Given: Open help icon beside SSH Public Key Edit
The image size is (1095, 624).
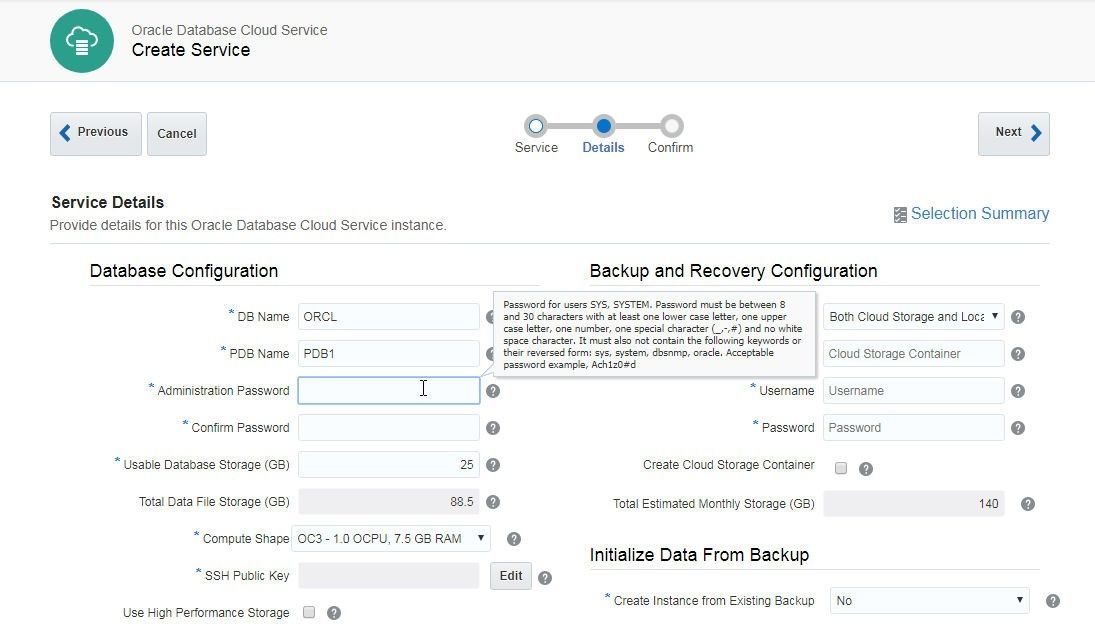Looking at the screenshot, I should pyautogui.click(x=545, y=578).
